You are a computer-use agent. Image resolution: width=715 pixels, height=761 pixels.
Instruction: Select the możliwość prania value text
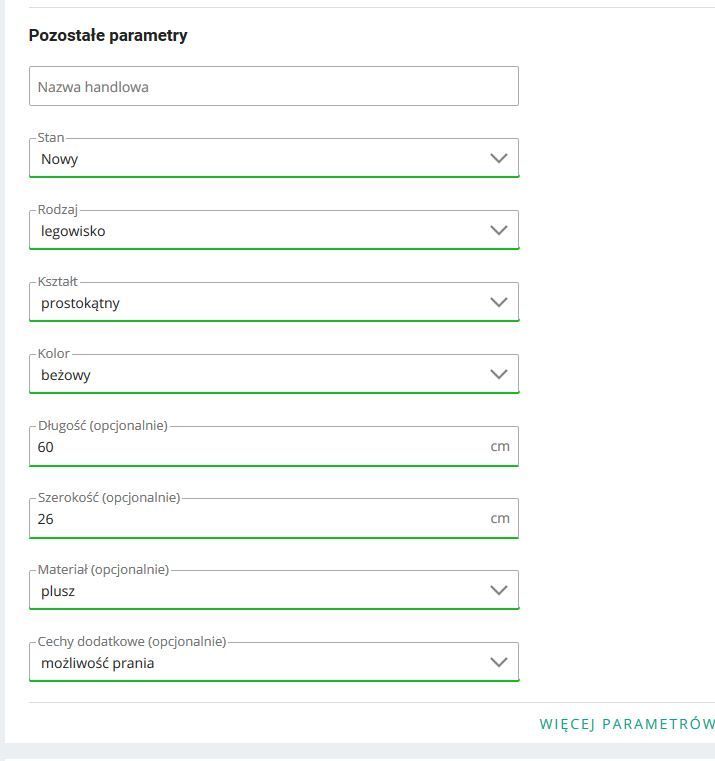tap(98, 663)
